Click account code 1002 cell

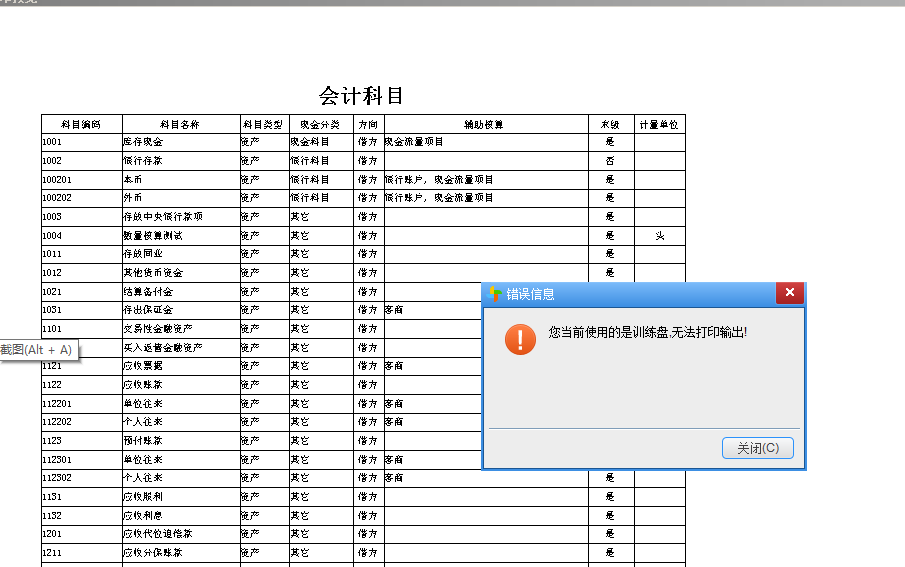point(53,161)
